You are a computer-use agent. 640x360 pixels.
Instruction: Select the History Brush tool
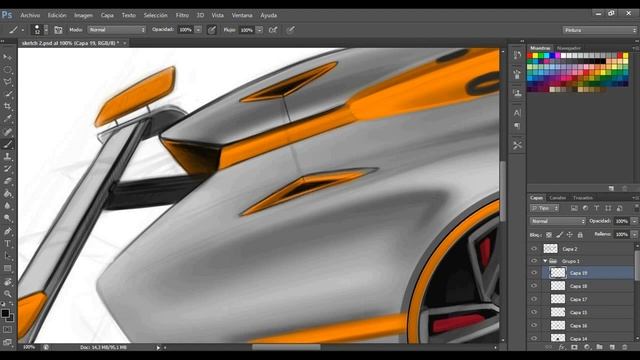click(x=7, y=169)
